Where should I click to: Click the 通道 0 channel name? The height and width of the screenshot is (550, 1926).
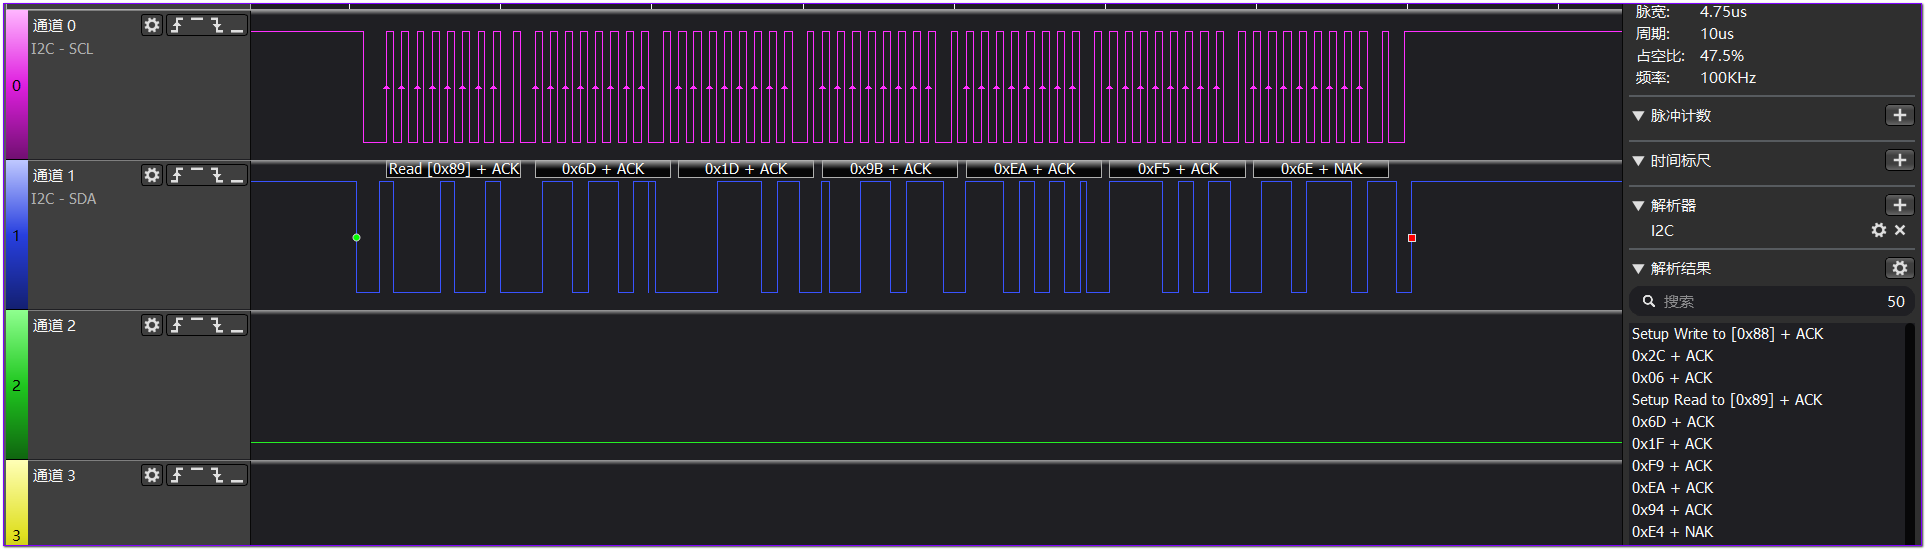[54, 25]
